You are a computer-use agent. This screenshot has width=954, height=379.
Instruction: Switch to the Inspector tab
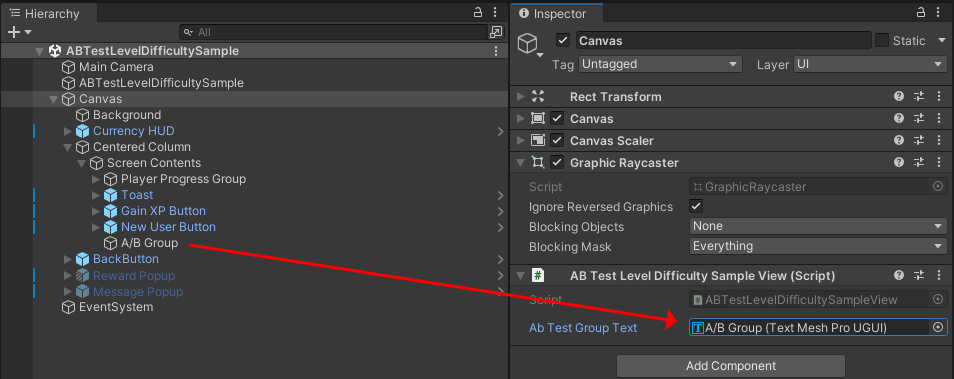[557, 13]
